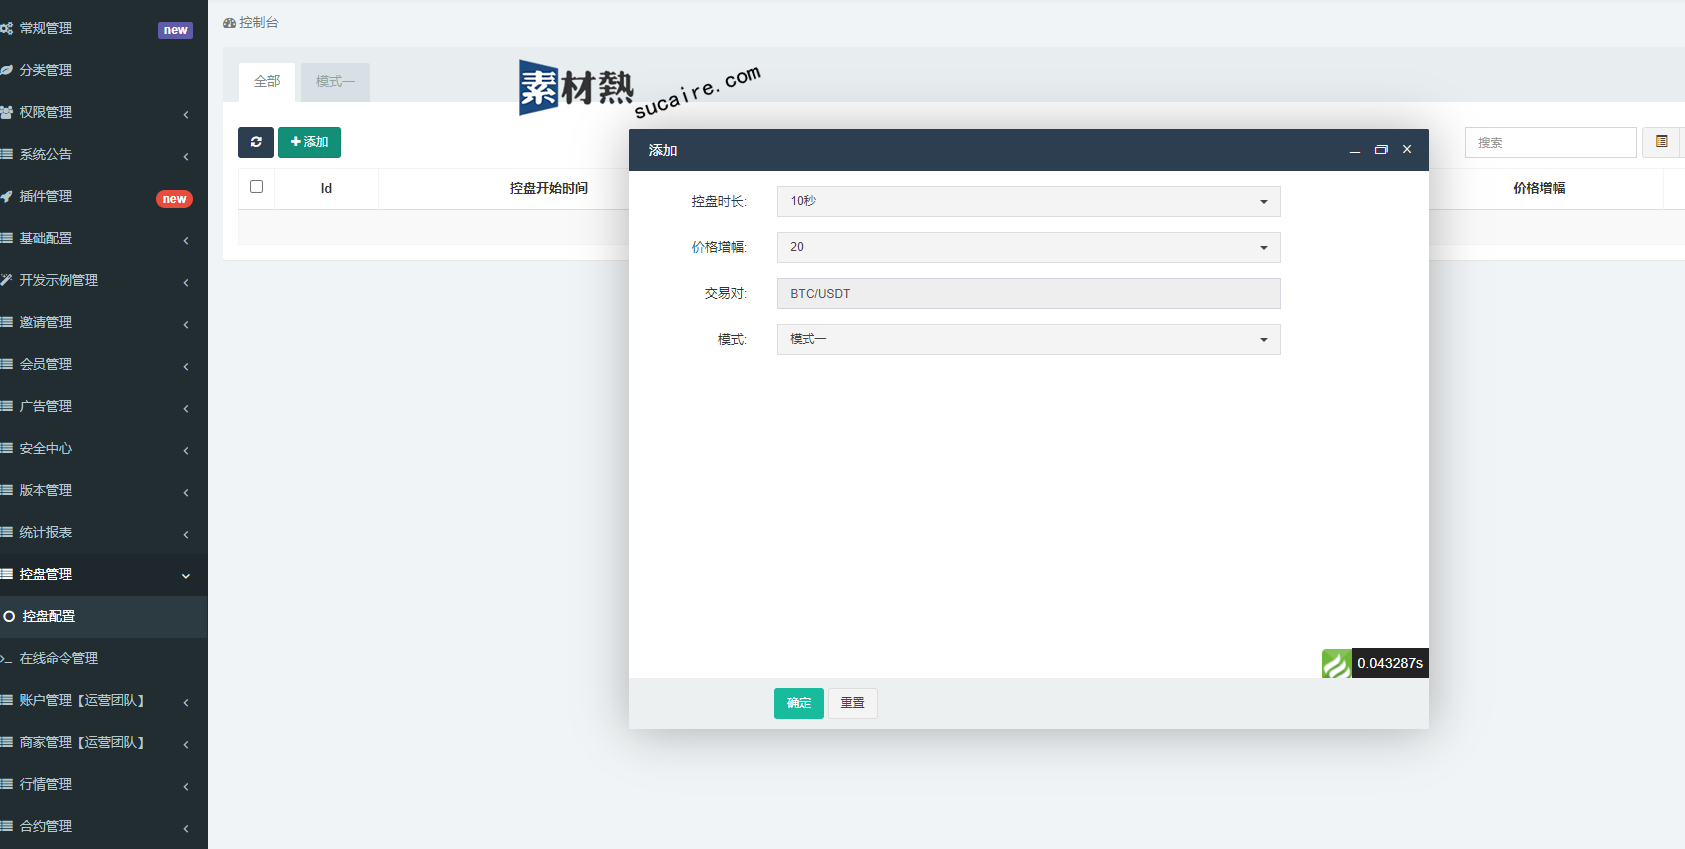Click the terminal icon beside 在线命令管理
1685x849 pixels.
(x=6, y=658)
